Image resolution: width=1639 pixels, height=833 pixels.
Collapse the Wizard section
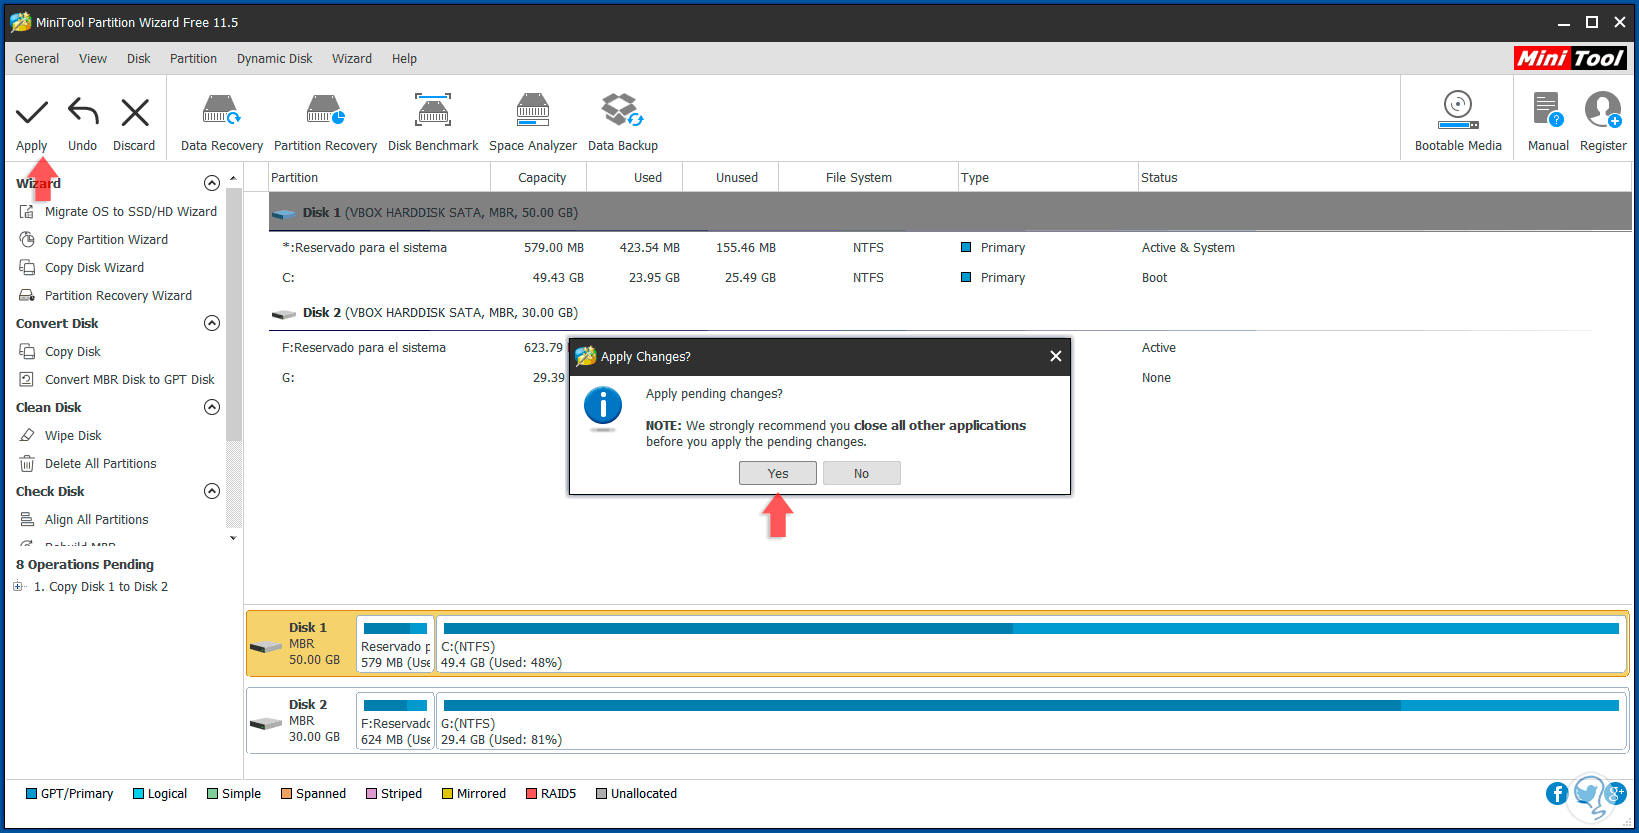click(x=212, y=183)
